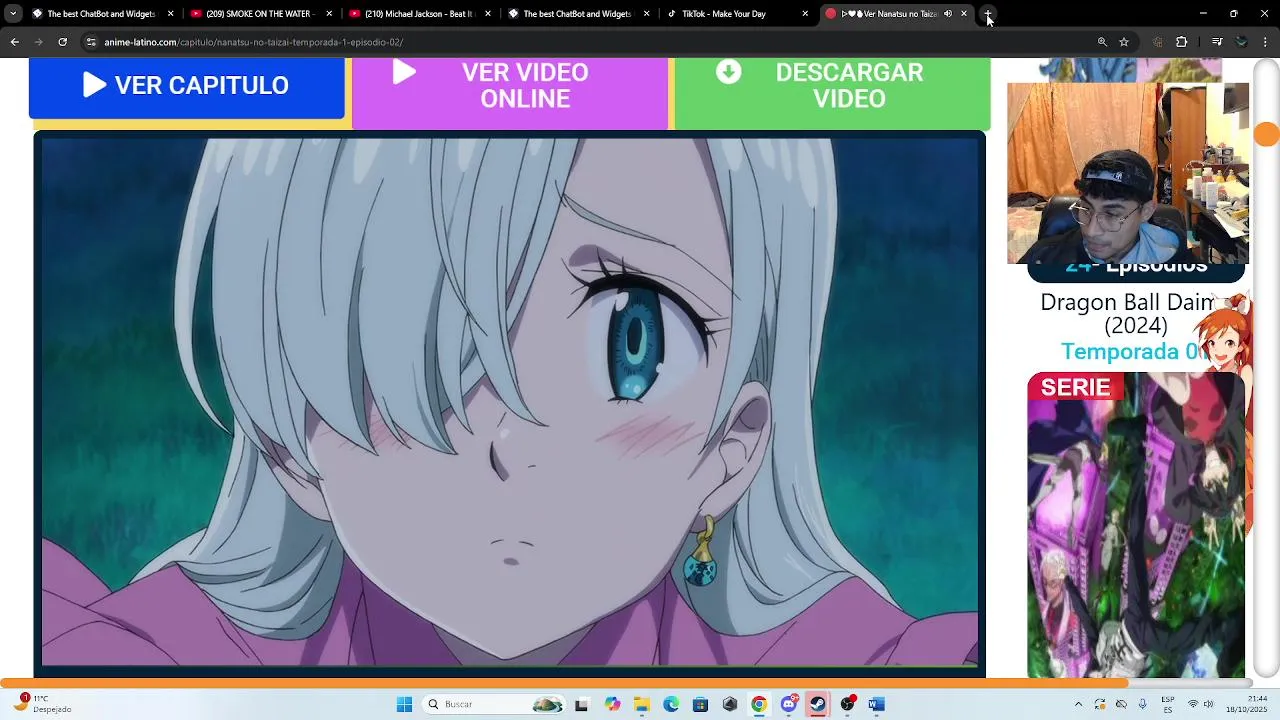Open Microsoft Word from the taskbar
Viewport: 1280px width, 720px height.
coord(877,704)
